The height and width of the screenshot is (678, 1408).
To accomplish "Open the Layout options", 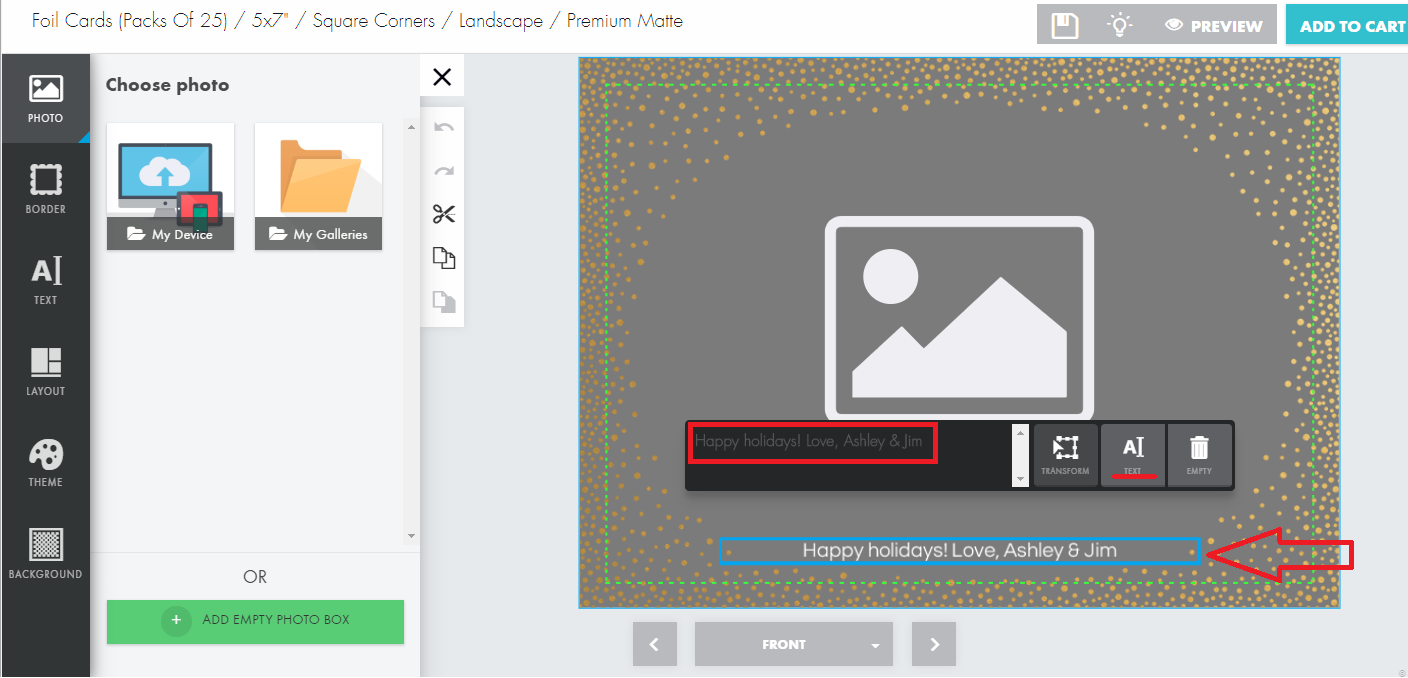I will pos(45,372).
